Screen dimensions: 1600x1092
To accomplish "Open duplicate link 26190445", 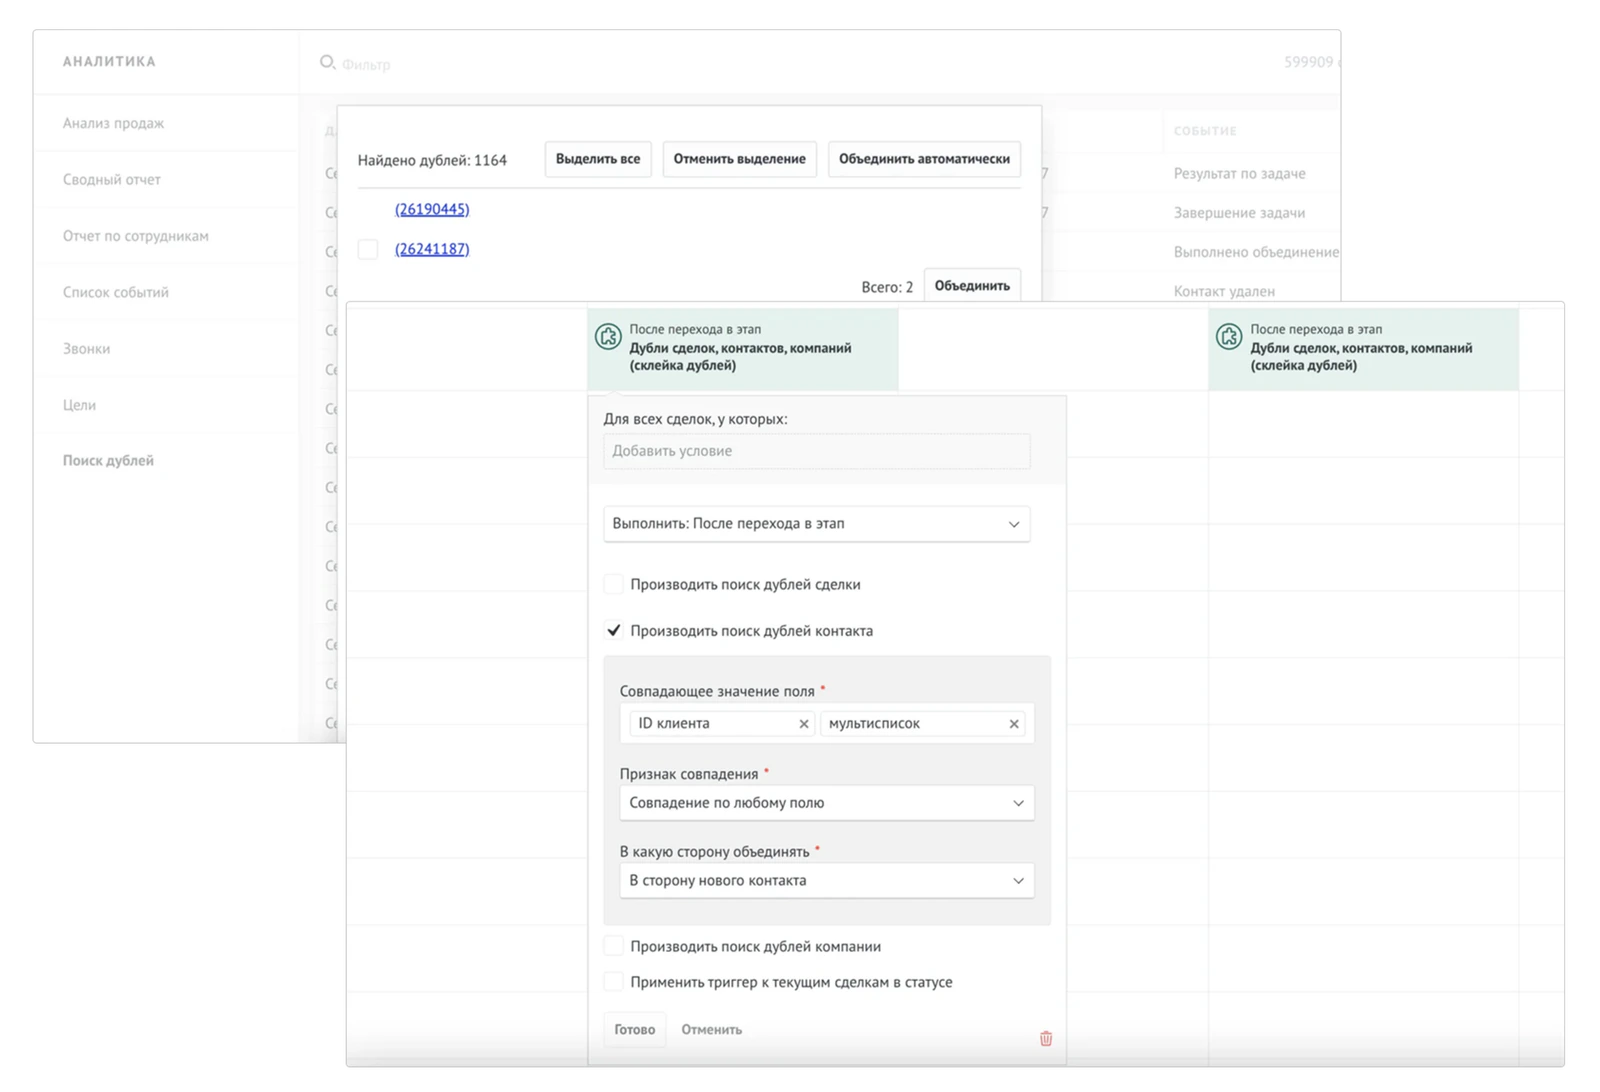I will (x=432, y=209).
